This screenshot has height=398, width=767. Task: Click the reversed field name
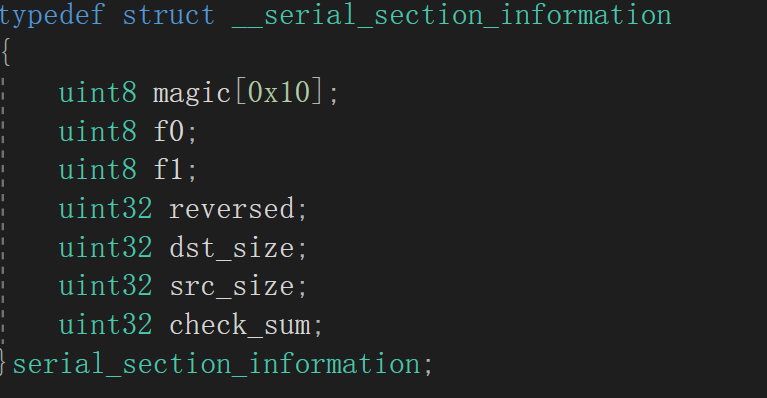click(x=232, y=209)
